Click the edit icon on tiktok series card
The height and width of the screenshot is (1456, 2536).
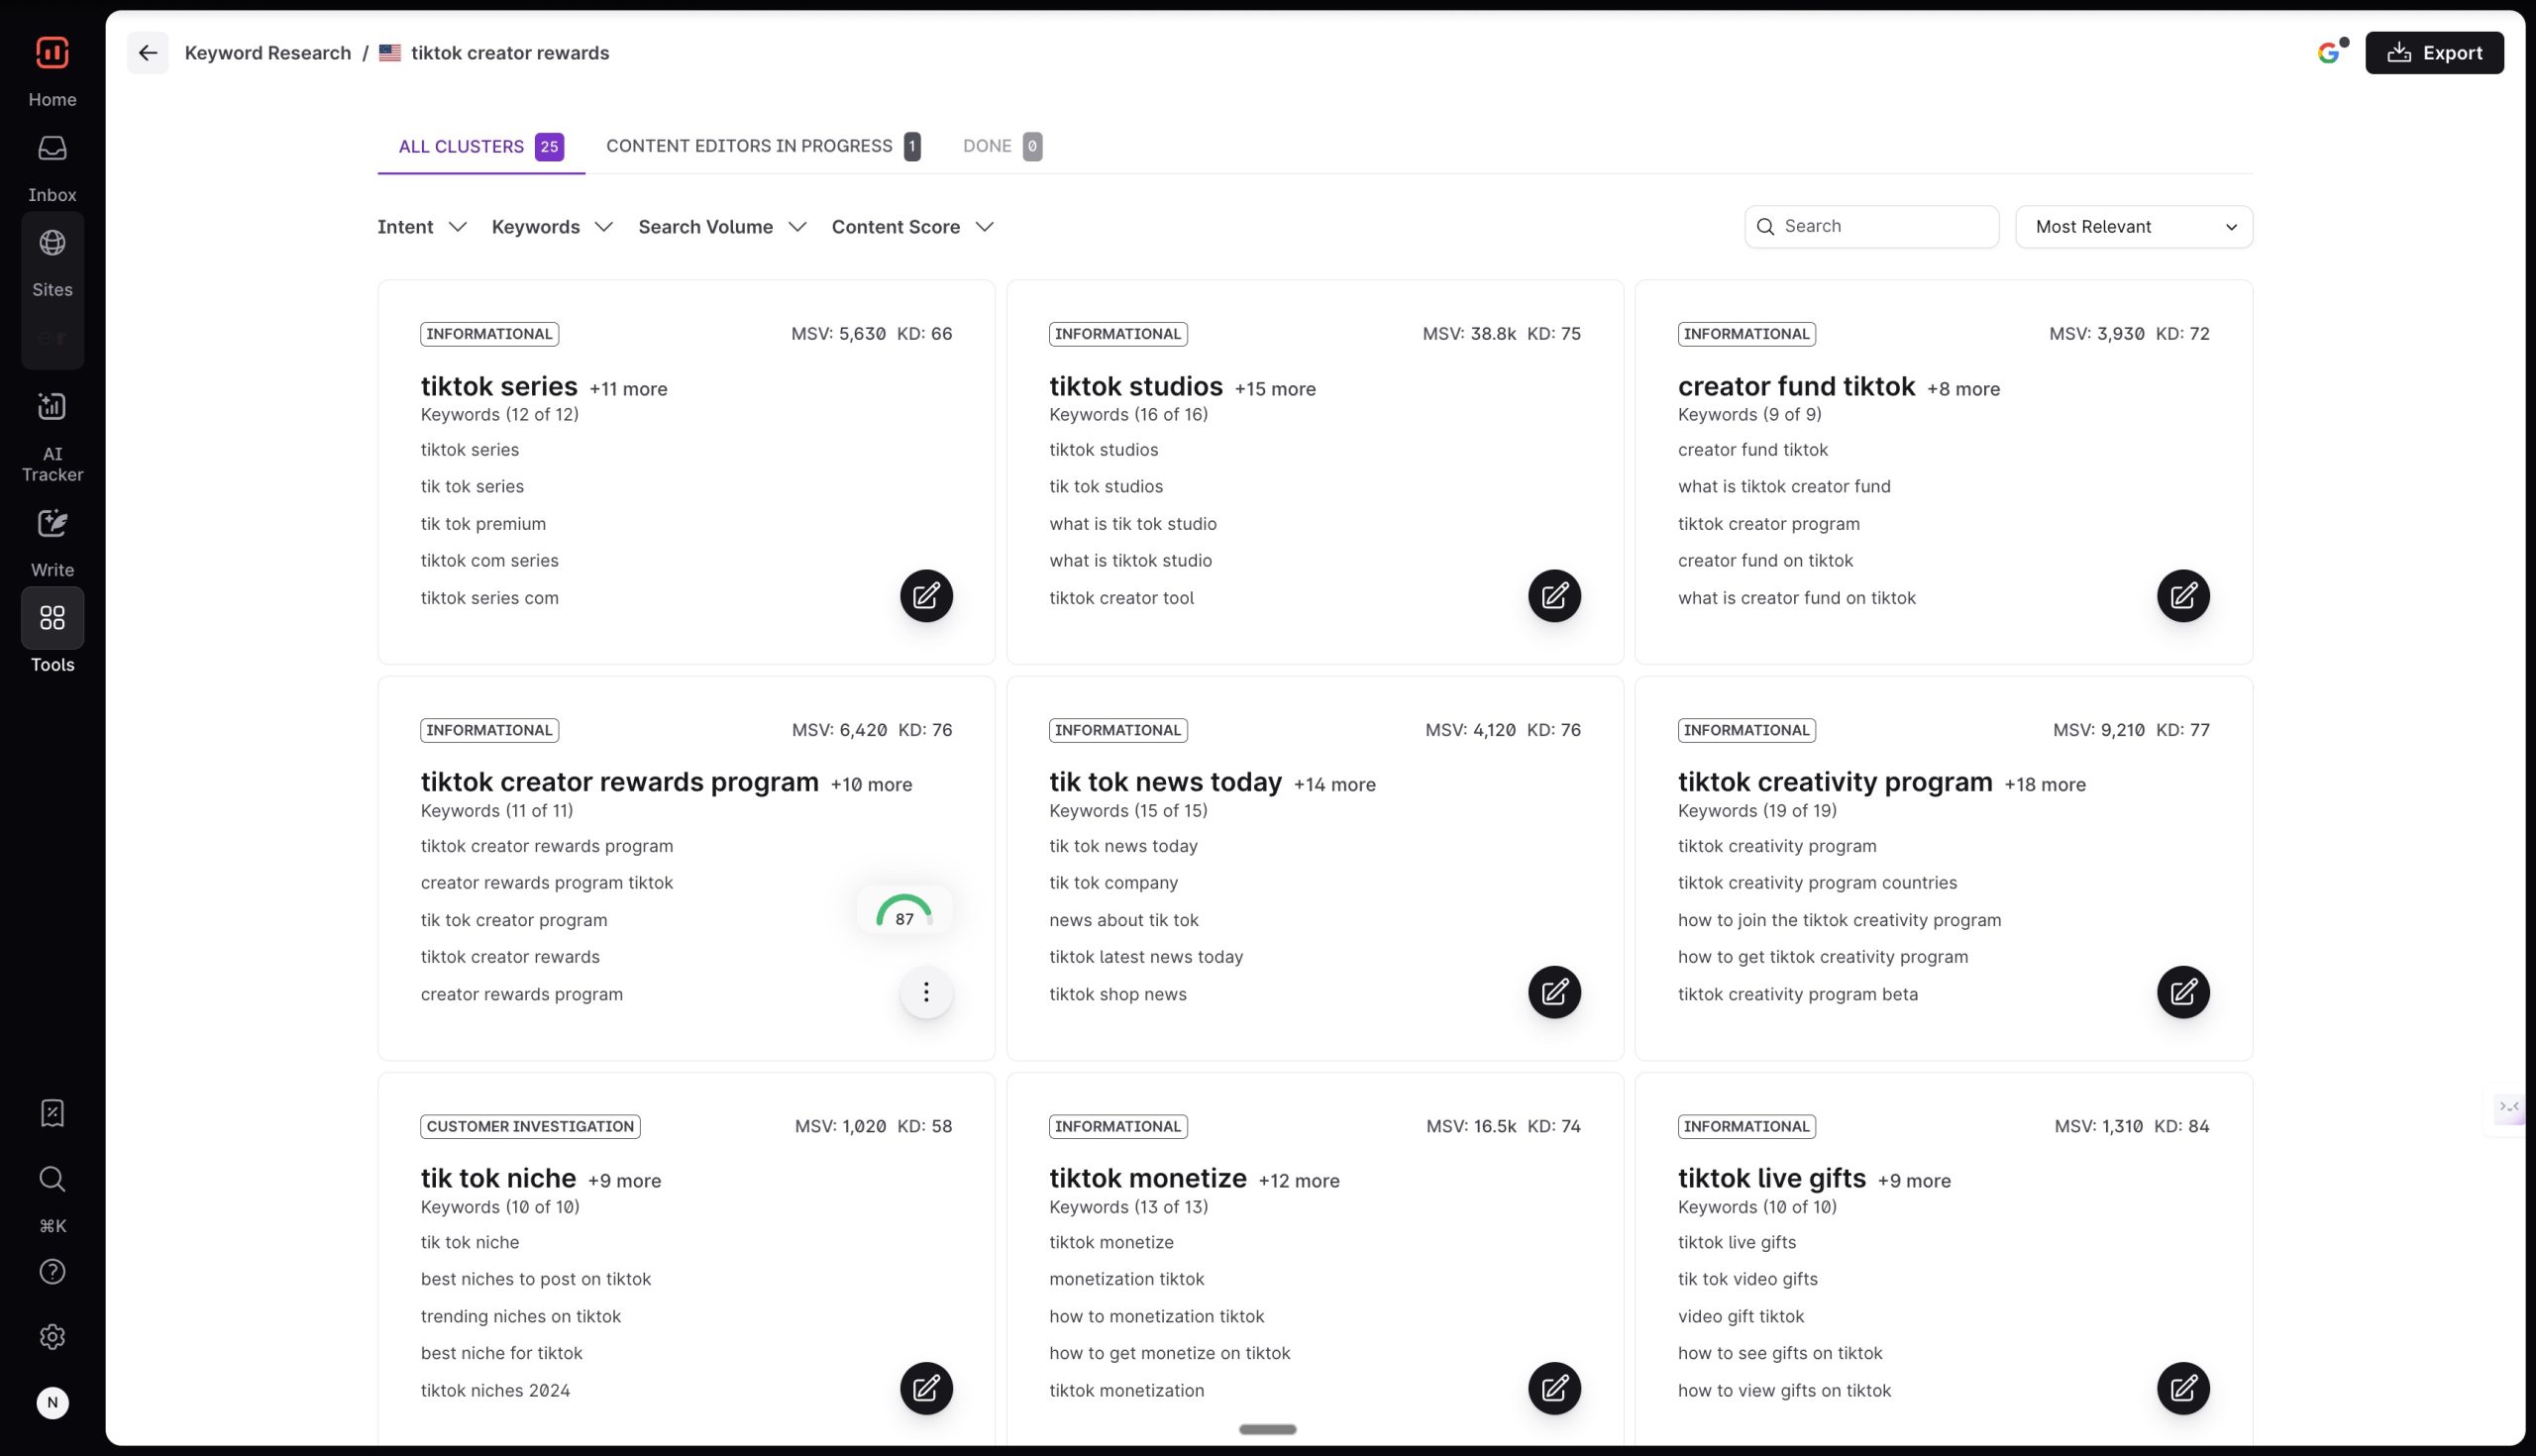point(926,596)
